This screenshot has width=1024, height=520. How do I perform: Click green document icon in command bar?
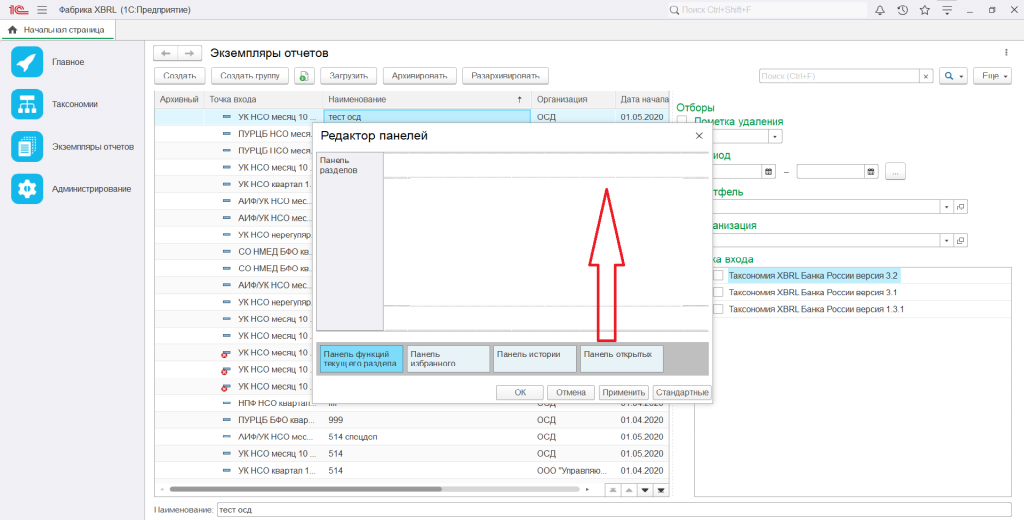point(304,76)
